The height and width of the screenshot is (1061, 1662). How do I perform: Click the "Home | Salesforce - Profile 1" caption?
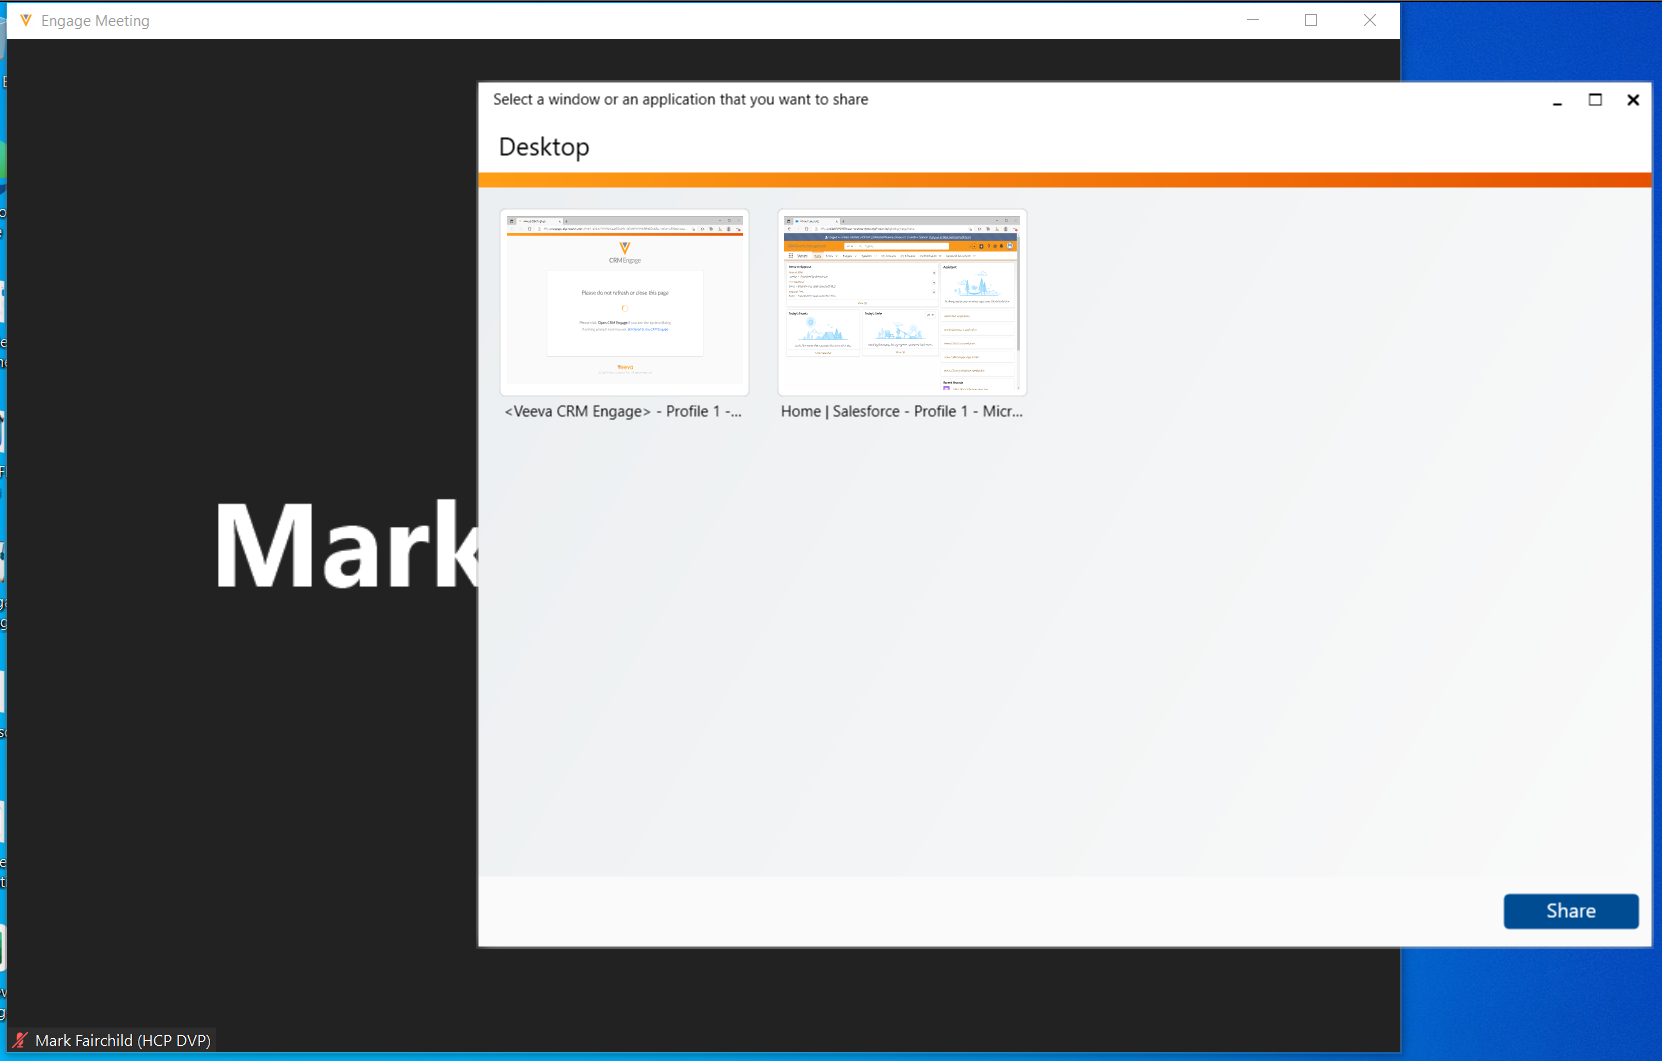point(901,411)
